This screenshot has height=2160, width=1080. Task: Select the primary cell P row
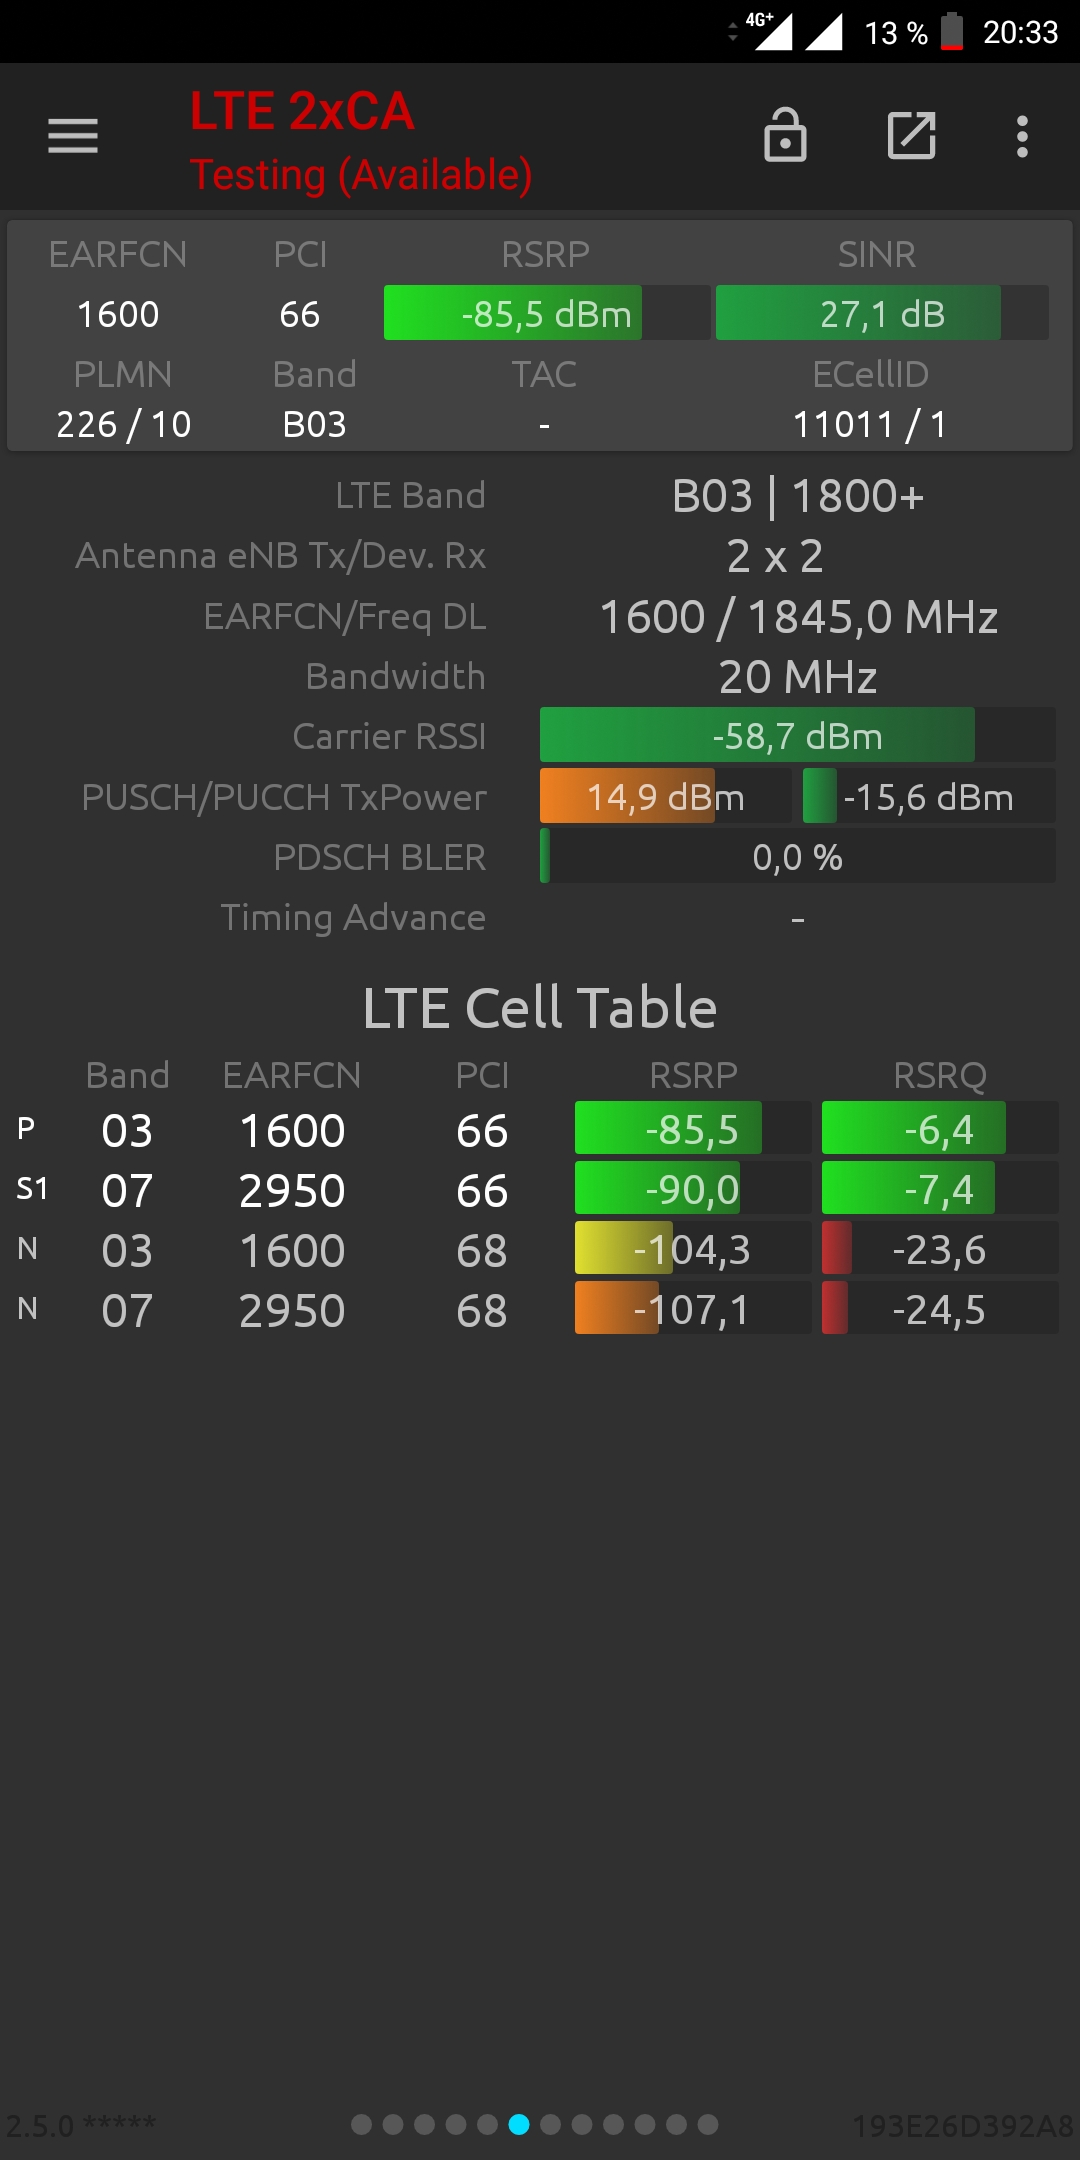coord(538,1130)
